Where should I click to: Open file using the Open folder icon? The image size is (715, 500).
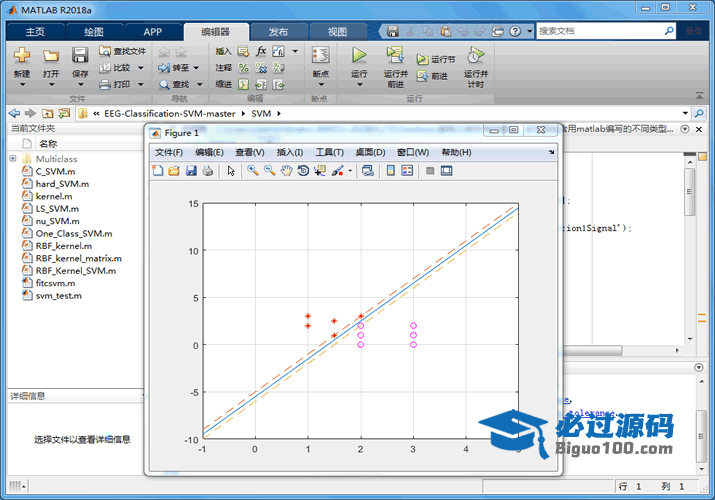(51, 56)
